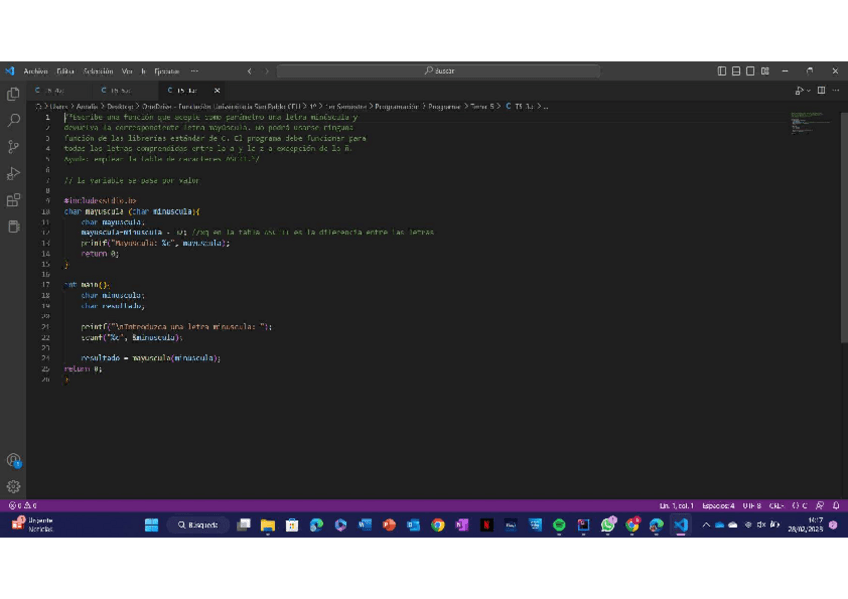
Task: Open the Archivo menu
Action: [35, 71]
